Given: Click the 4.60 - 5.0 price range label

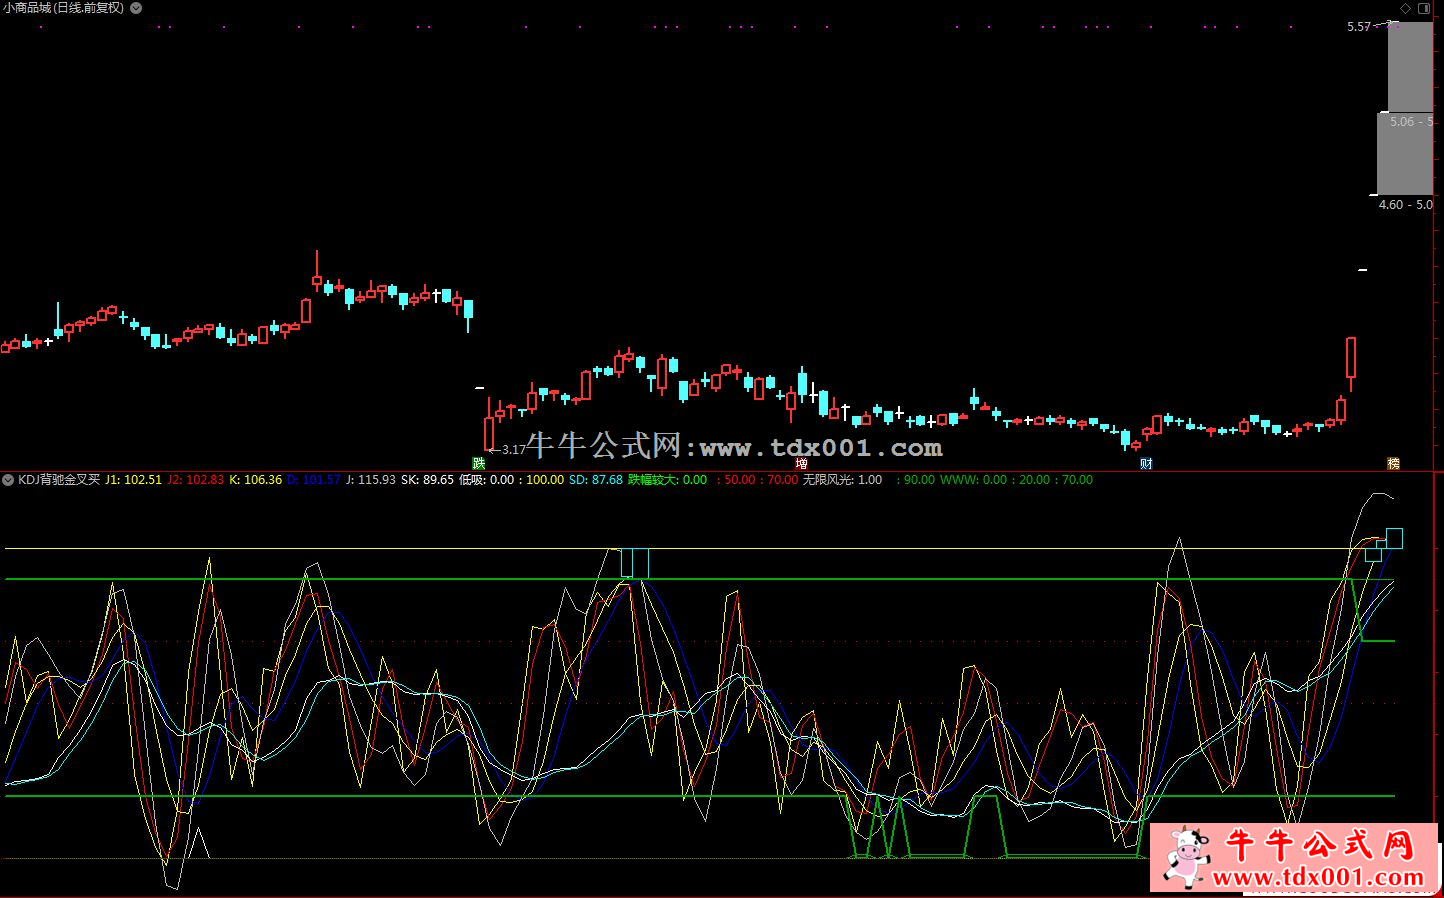Looking at the screenshot, I should tap(1406, 205).
